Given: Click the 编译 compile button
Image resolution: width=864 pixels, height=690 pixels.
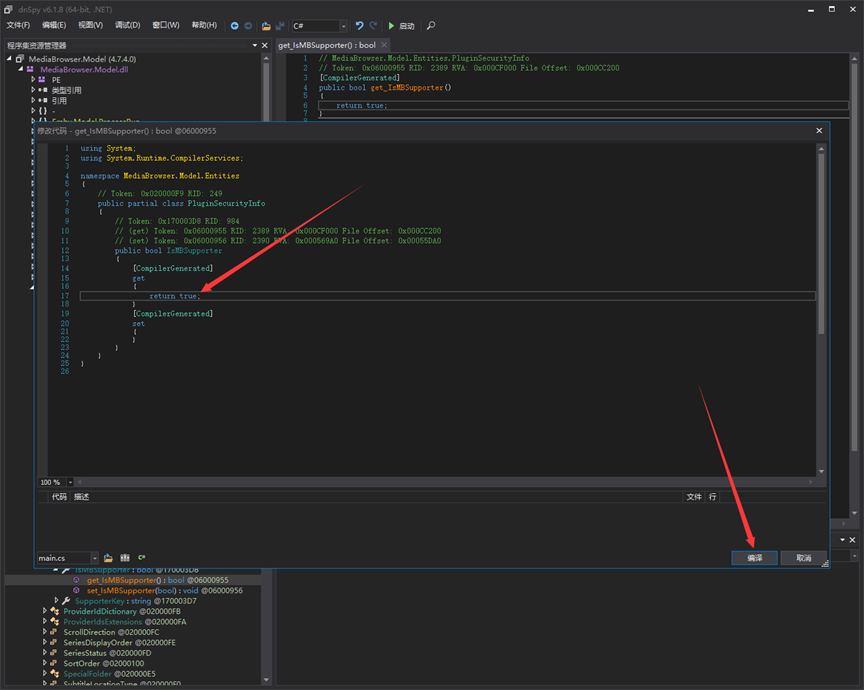Looking at the screenshot, I should (754, 558).
